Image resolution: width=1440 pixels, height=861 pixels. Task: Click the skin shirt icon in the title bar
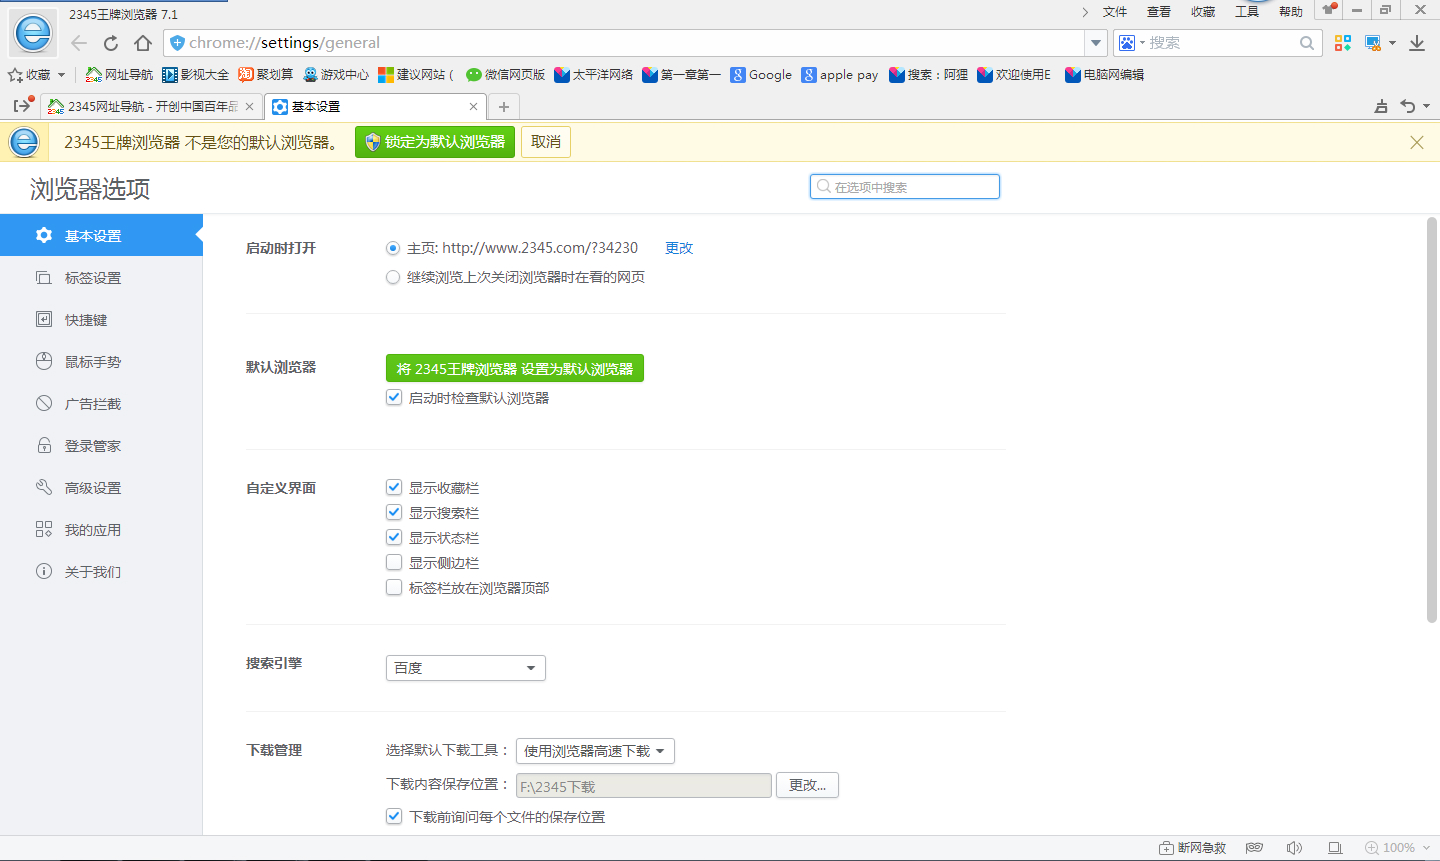1329,10
